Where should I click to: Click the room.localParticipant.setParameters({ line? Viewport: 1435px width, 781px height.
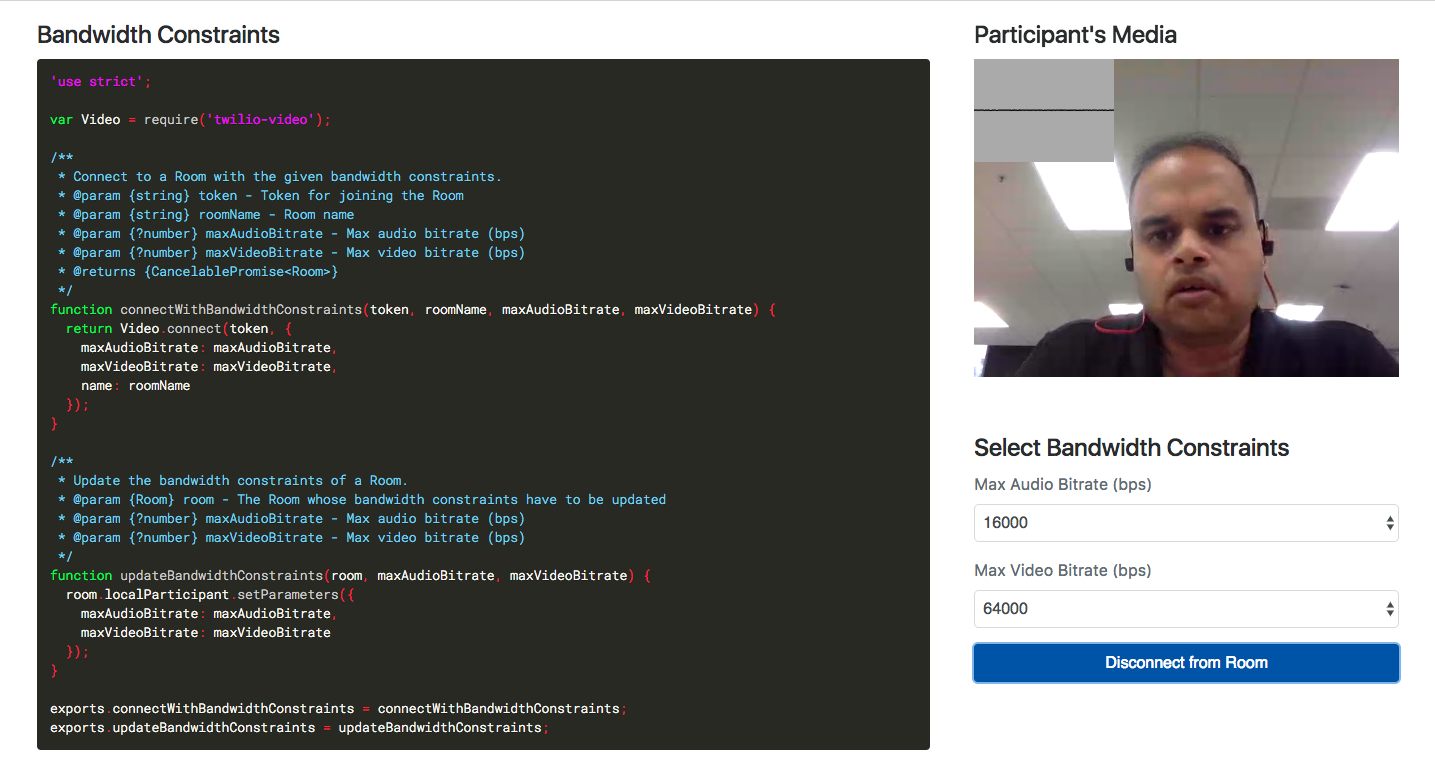[210, 595]
